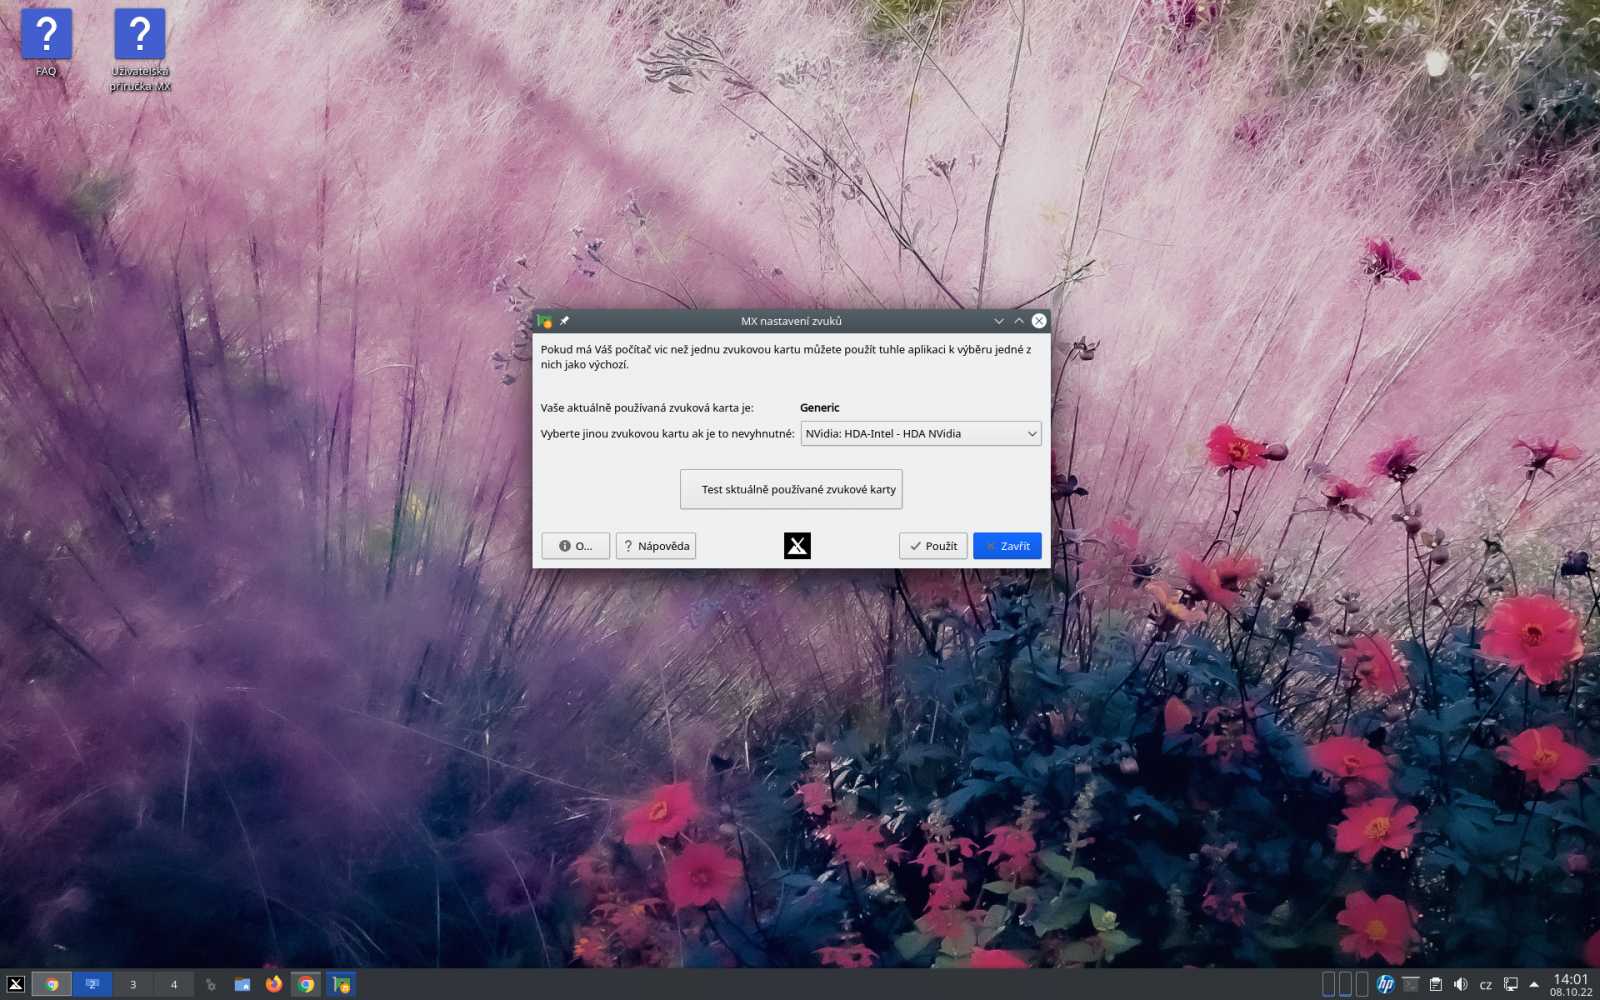Viewport: 1600px width, 1000px height.
Task: Open the Uživatelská příručka MX desktop icon
Action: [x=140, y=50]
